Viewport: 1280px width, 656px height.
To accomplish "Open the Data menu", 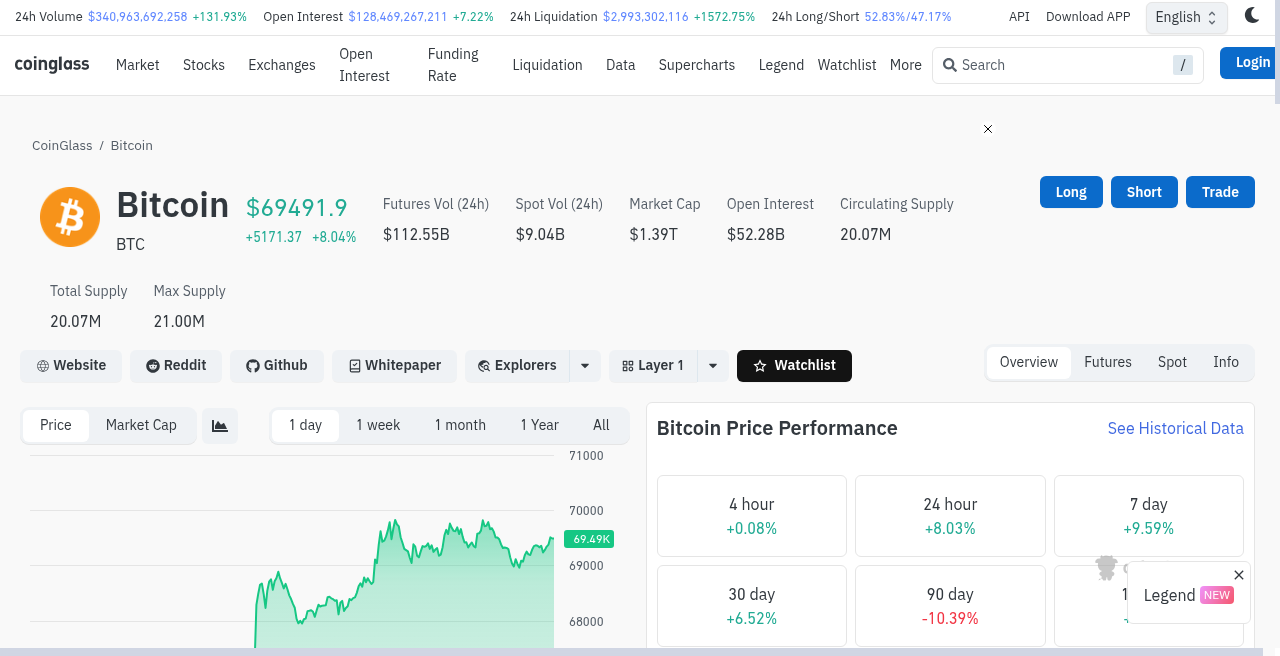I will point(621,65).
